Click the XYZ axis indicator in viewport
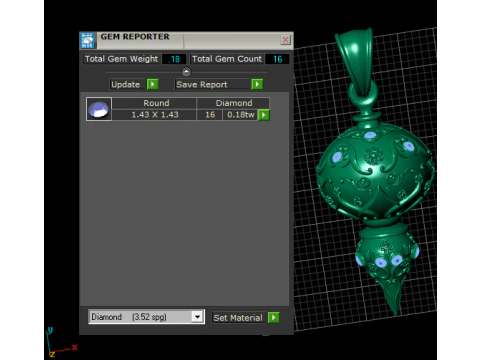The width and height of the screenshot is (480, 360). [x=61, y=342]
